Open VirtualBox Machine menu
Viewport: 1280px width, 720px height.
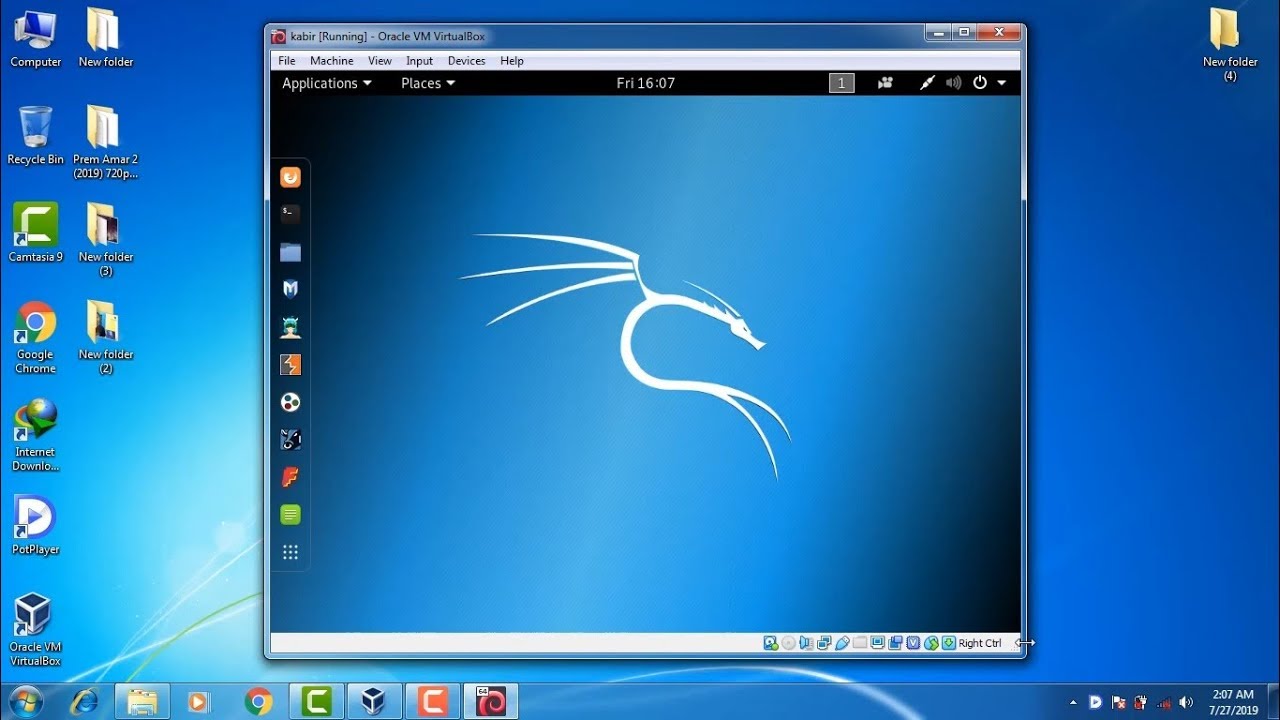(332, 61)
